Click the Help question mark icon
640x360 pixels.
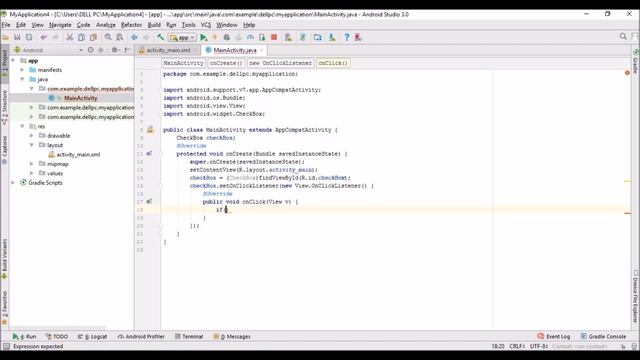pos(347,38)
